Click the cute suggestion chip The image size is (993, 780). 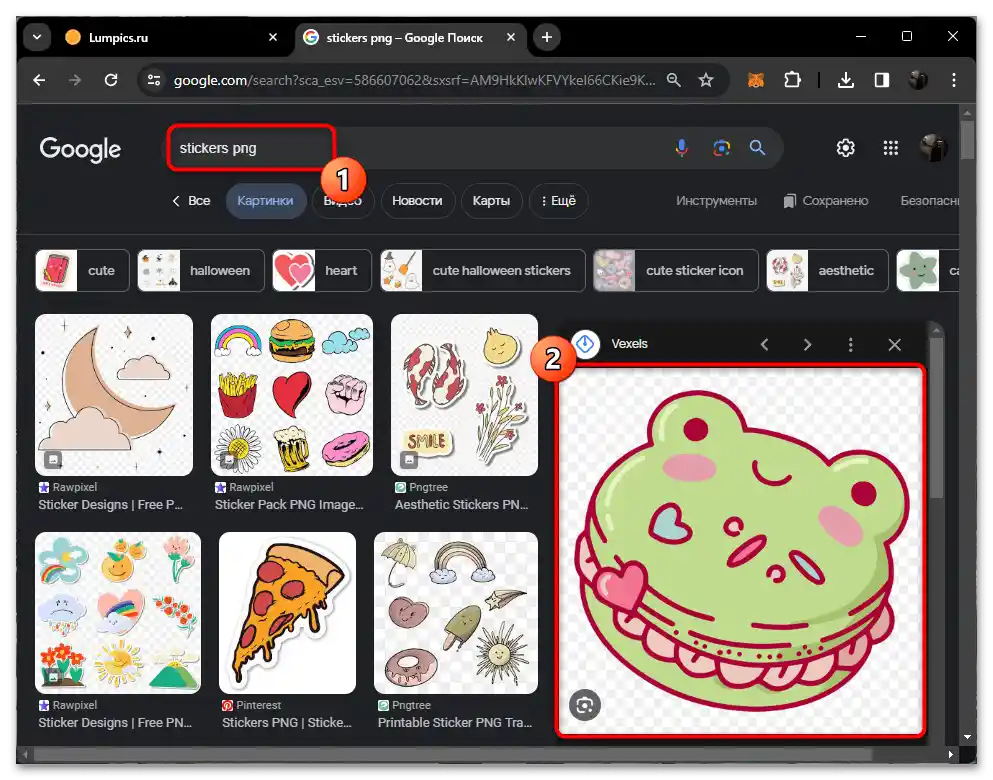82,270
